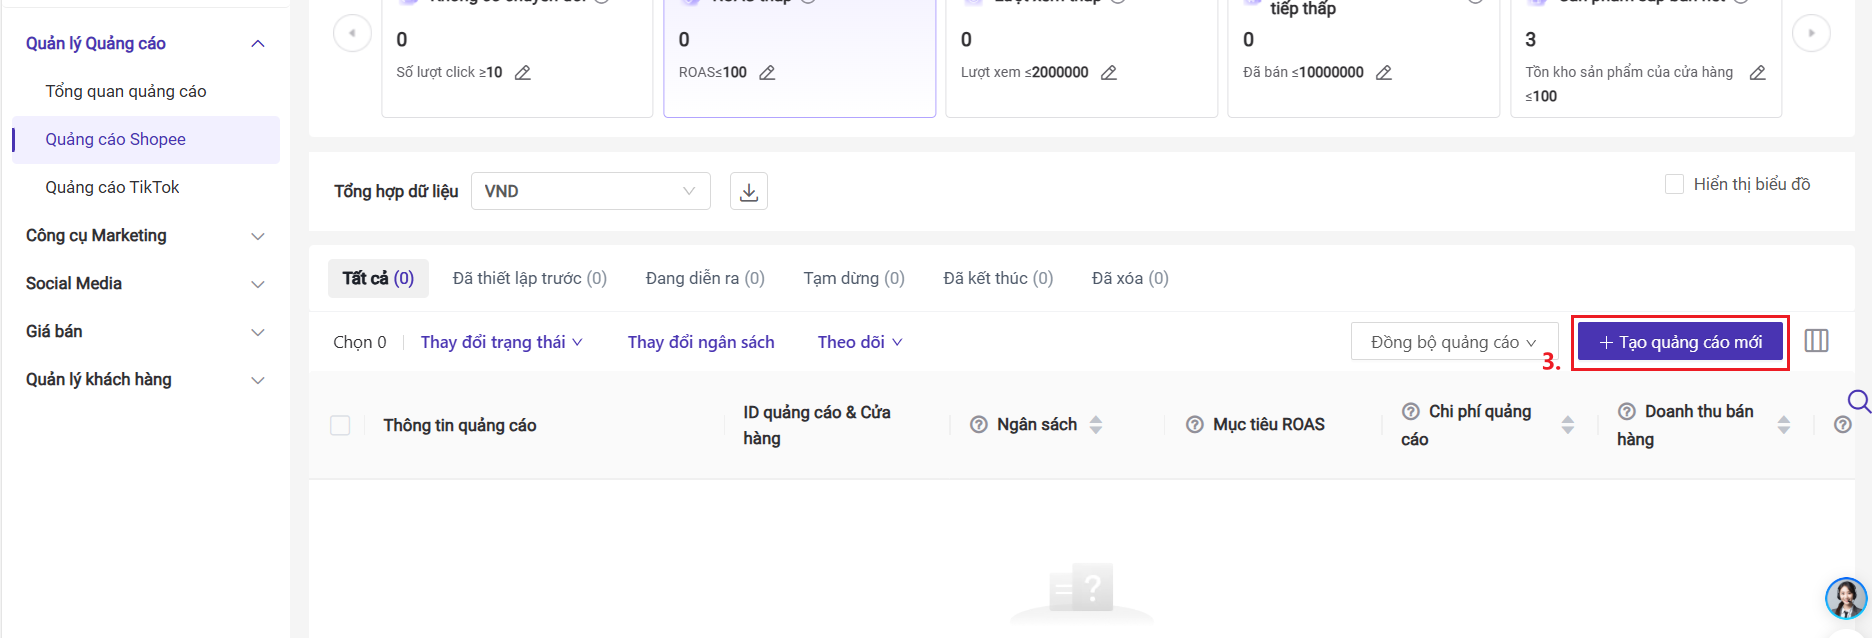Switch to Tạm dừng tab

(853, 278)
